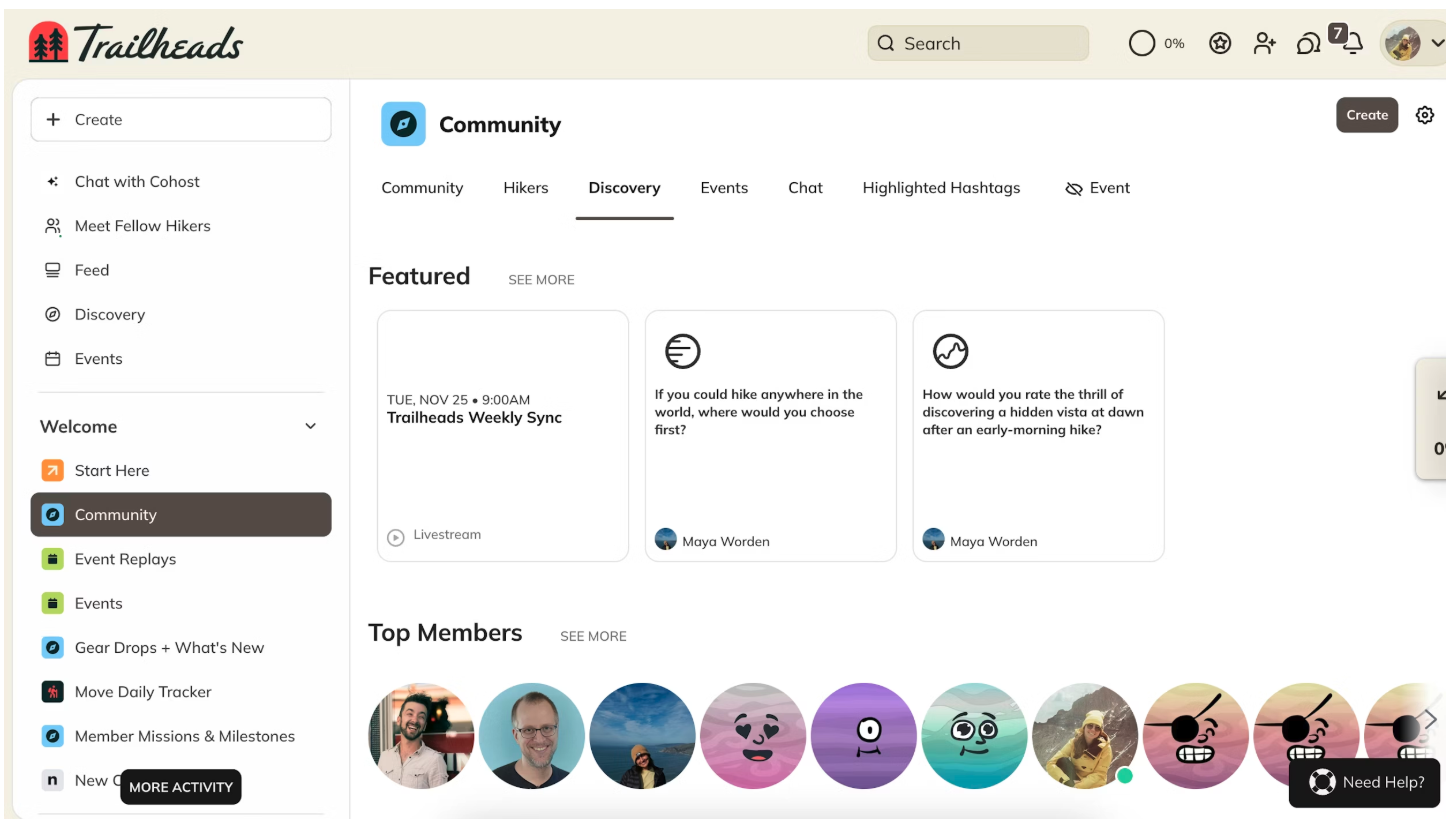Open the first Top Member bearded man avatar

click(422, 736)
